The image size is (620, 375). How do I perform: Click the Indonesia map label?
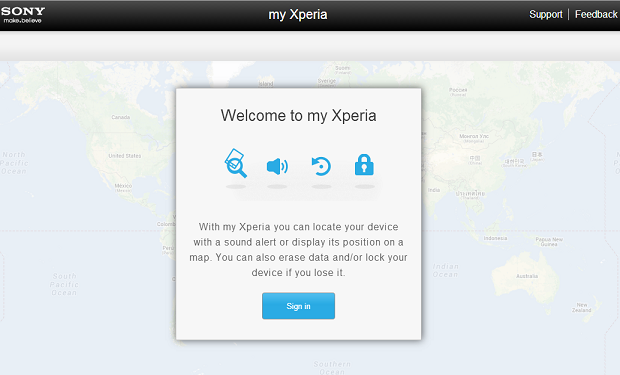pyautogui.click(x=495, y=238)
